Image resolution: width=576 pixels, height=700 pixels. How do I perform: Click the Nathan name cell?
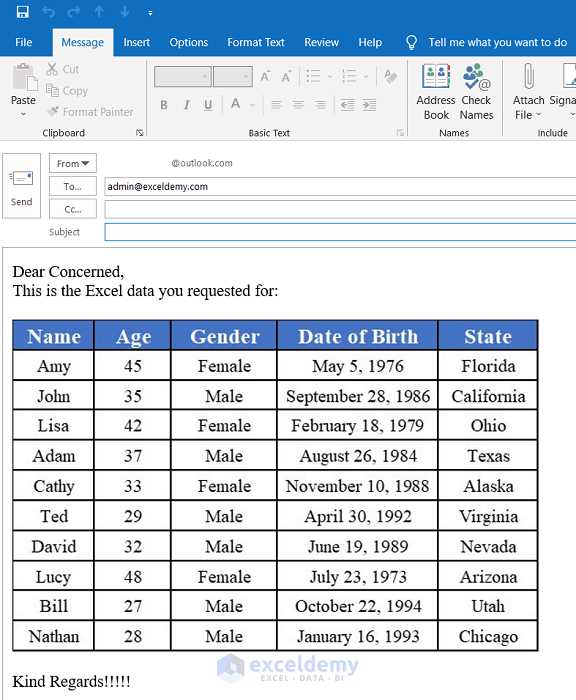click(x=54, y=636)
